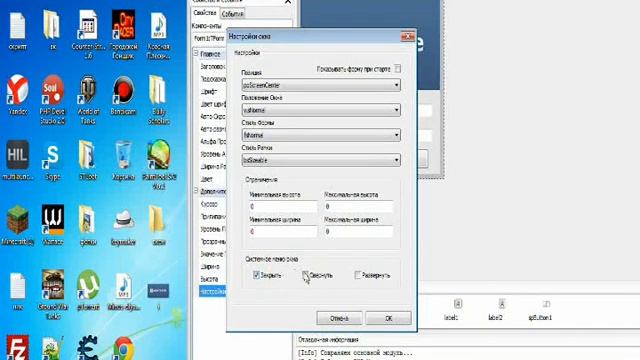This screenshot has height=360, width=640.
Task: Select the highlighted Настройки property row
Action: [x=213, y=291]
